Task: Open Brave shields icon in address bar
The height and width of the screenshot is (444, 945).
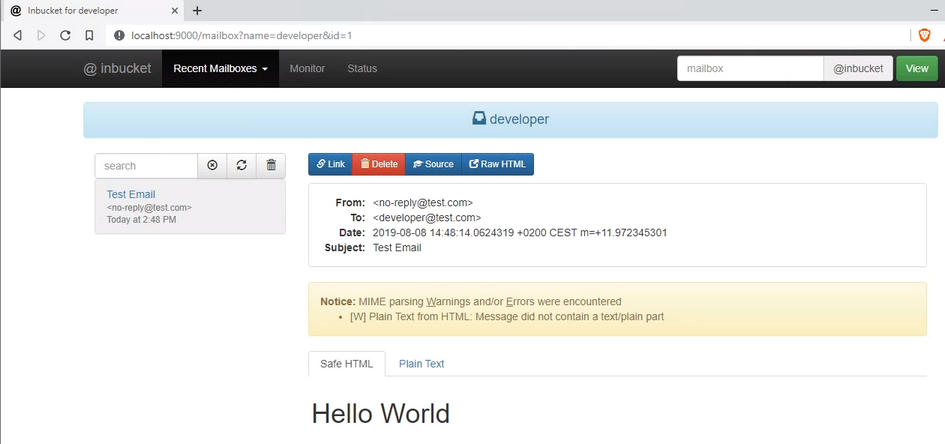Action: 923,35
